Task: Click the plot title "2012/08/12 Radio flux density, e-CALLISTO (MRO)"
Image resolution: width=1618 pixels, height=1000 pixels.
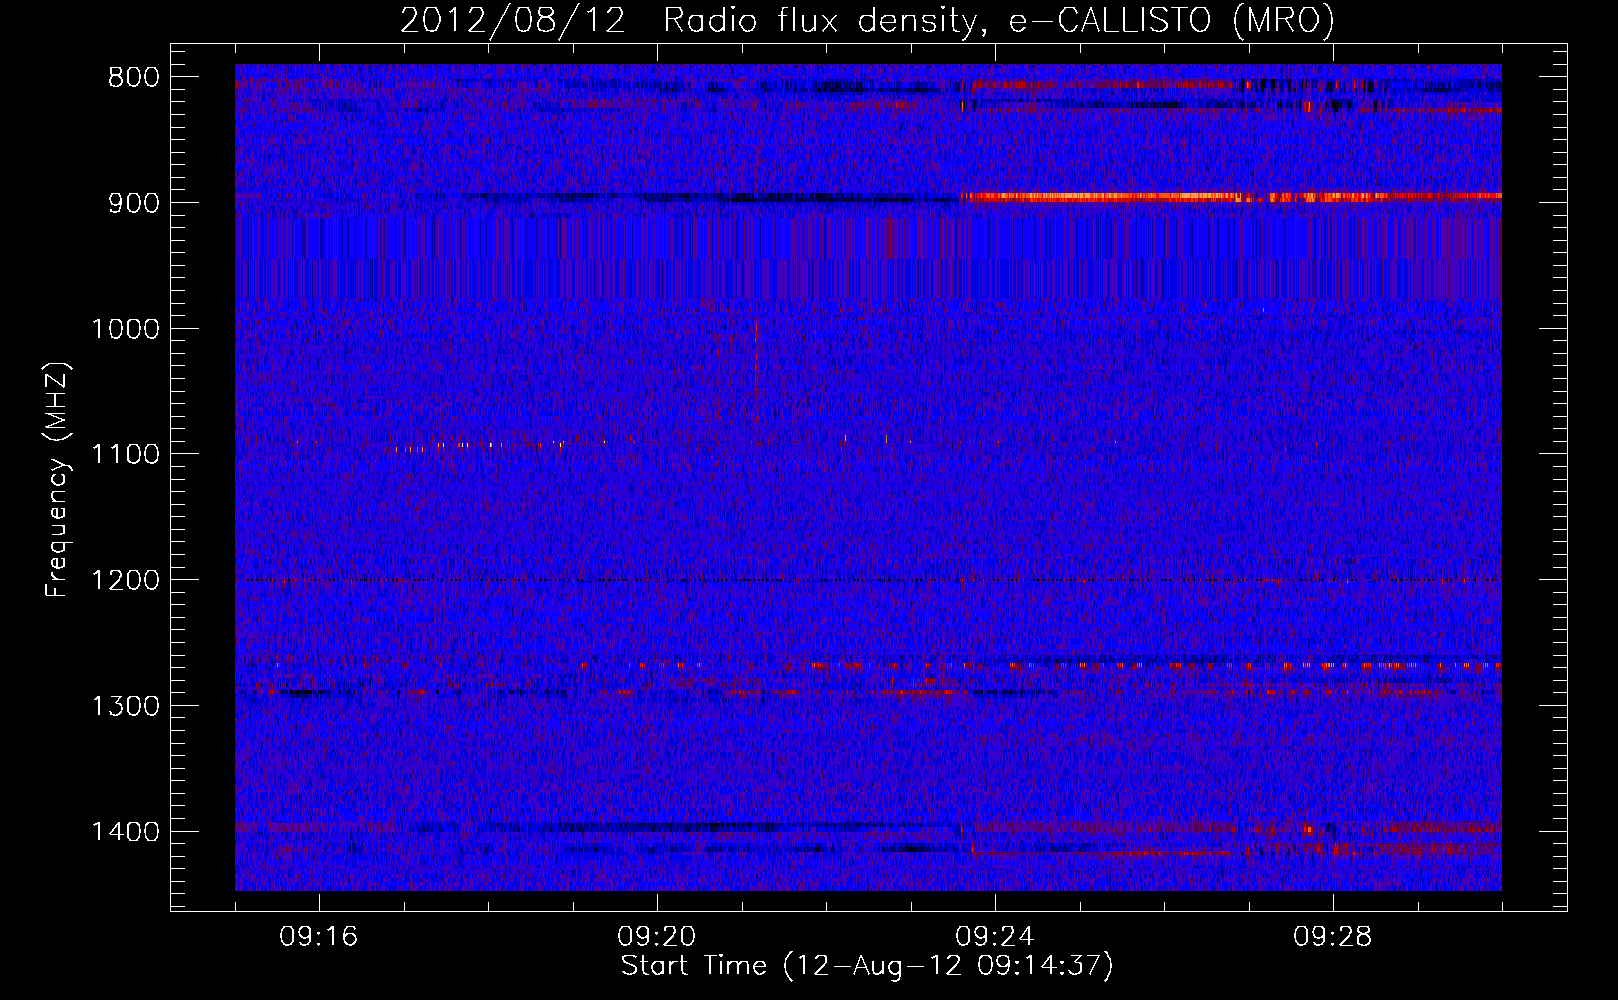Action: [x=867, y=20]
